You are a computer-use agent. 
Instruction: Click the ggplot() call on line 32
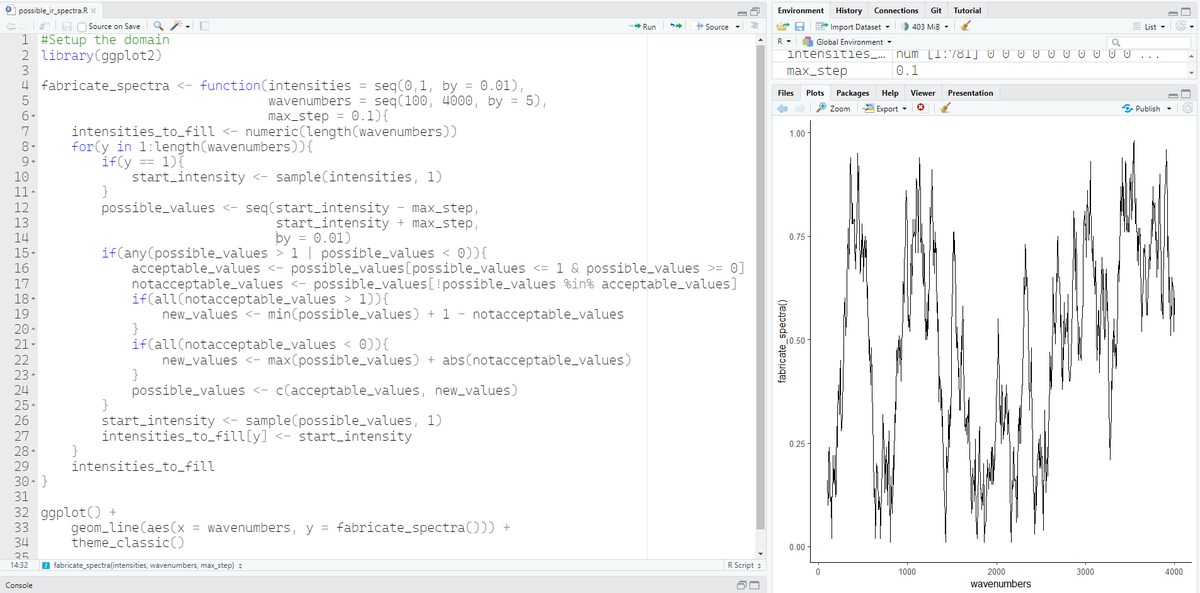point(71,511)
